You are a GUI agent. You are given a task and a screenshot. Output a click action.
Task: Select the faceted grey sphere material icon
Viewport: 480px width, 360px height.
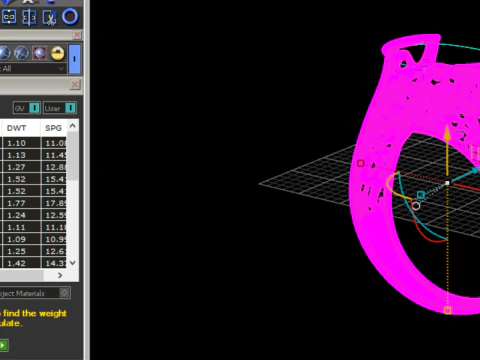click(22, 53)
